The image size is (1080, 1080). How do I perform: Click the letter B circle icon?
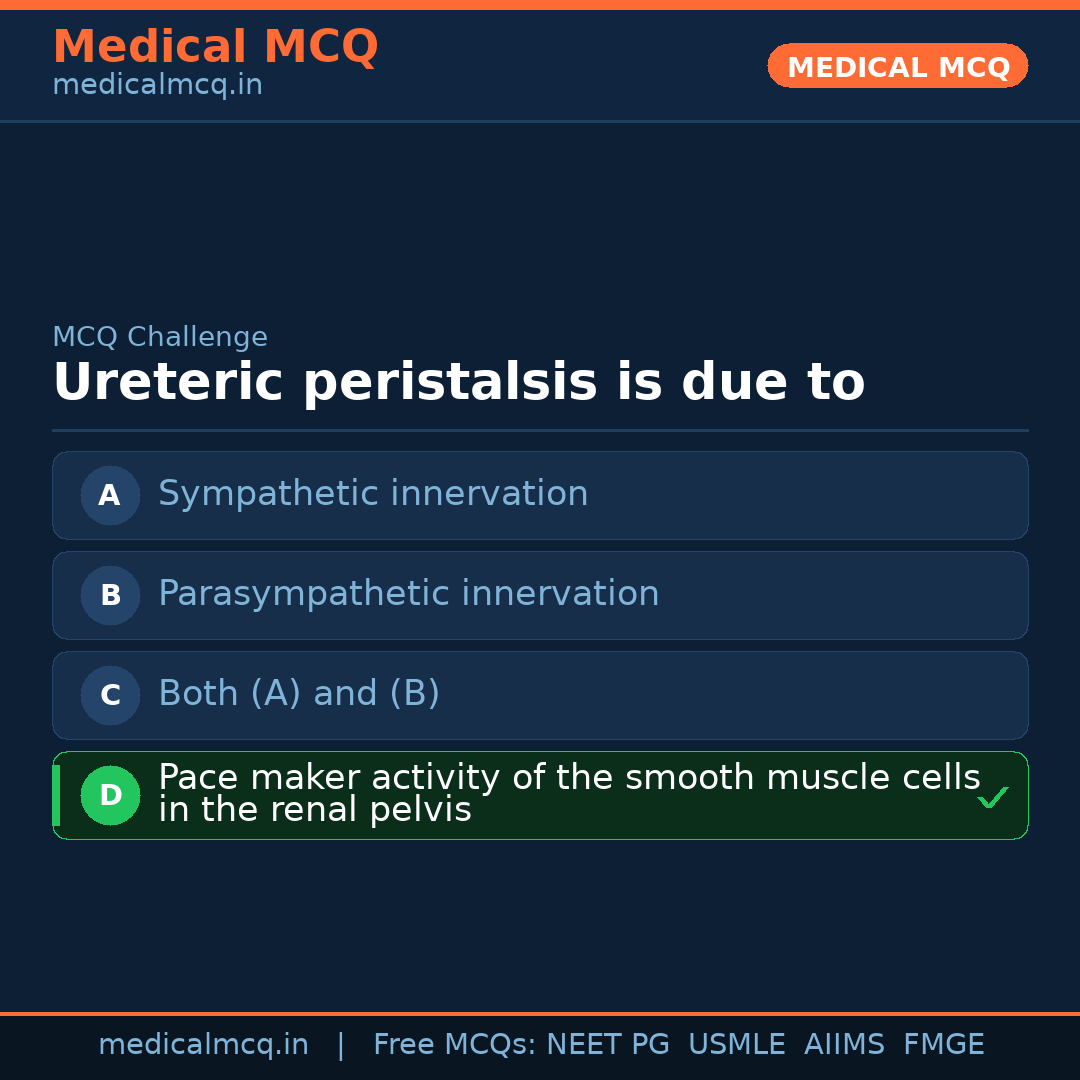(110, 595)
